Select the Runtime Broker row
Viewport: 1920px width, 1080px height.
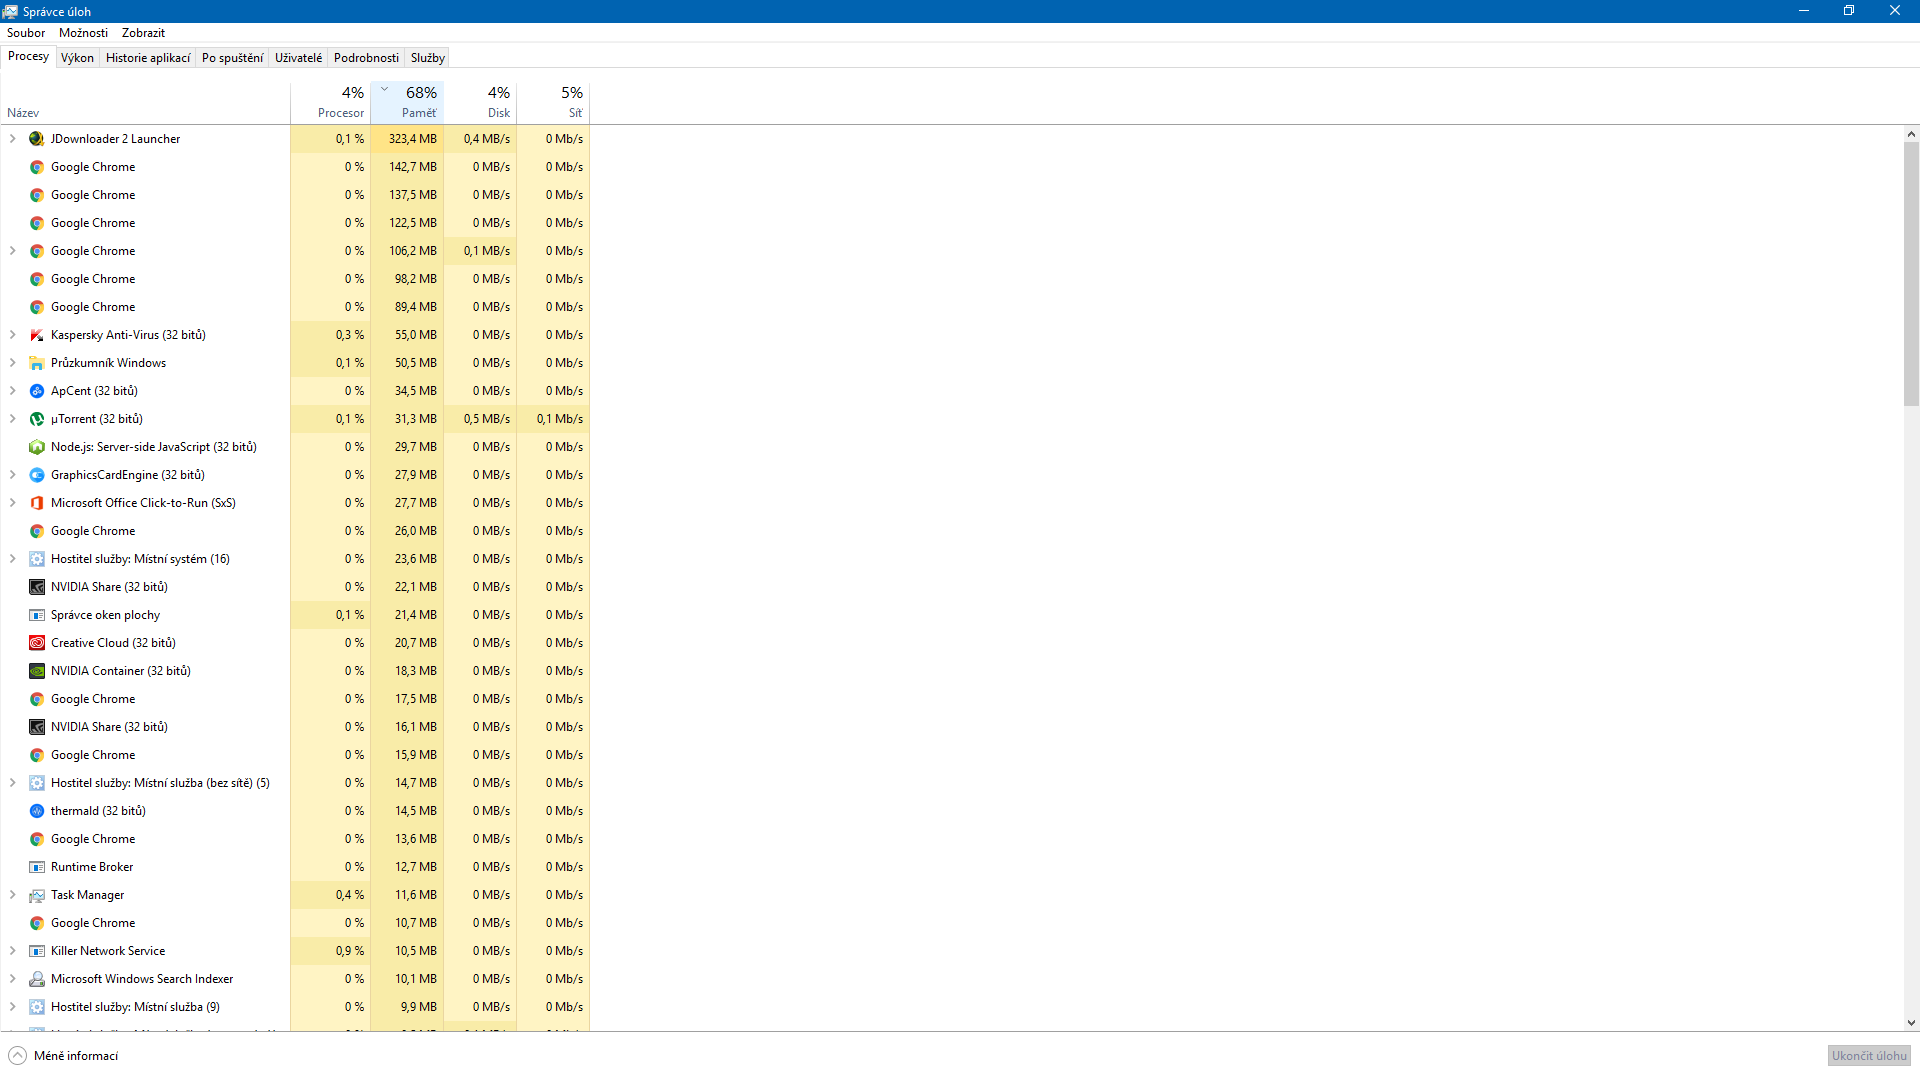pyautogui.click(x=295, y=867)
